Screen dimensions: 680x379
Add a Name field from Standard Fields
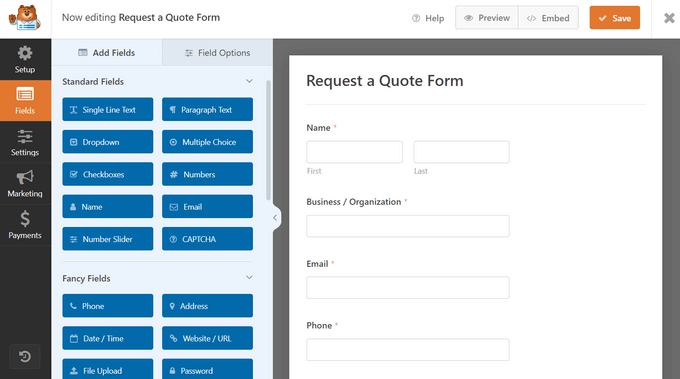coord(108,206)
